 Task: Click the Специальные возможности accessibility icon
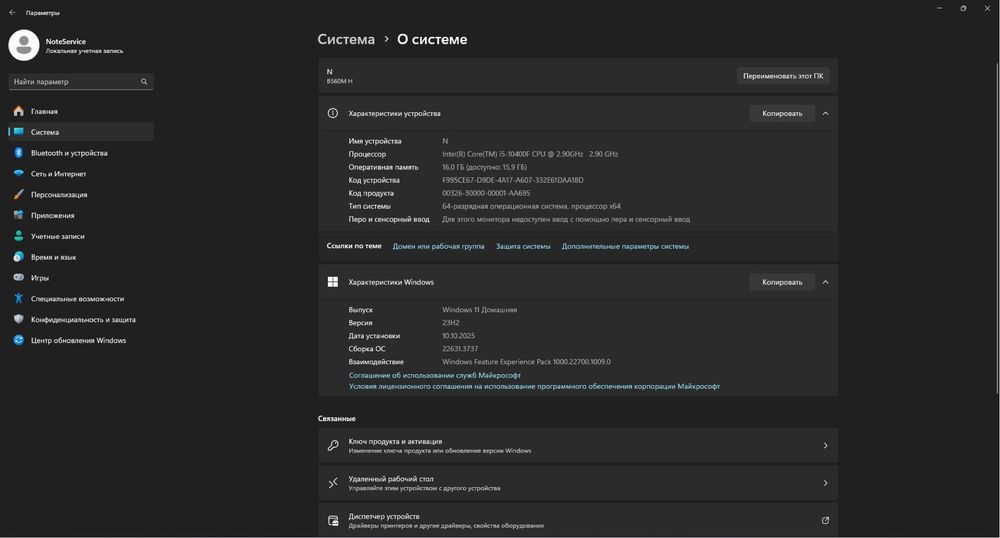[18, 298]
